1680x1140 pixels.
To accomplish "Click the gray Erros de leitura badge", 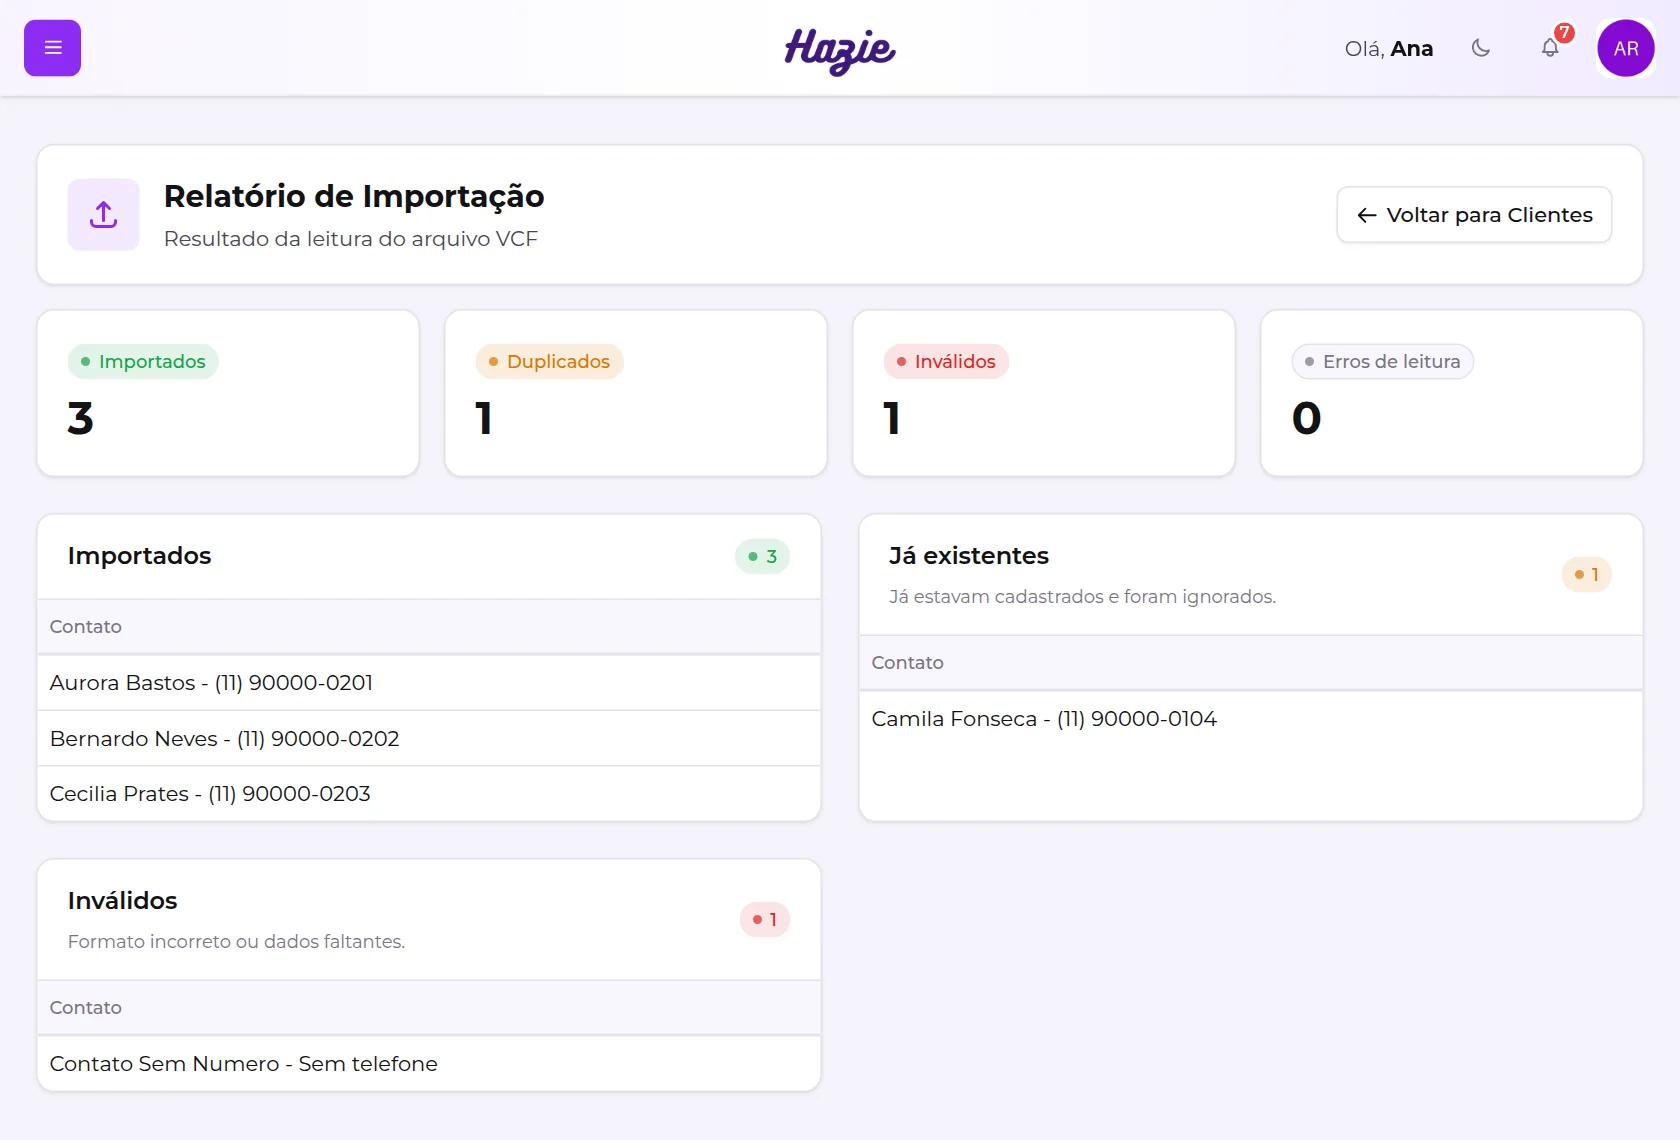I will pos(1383,361).
